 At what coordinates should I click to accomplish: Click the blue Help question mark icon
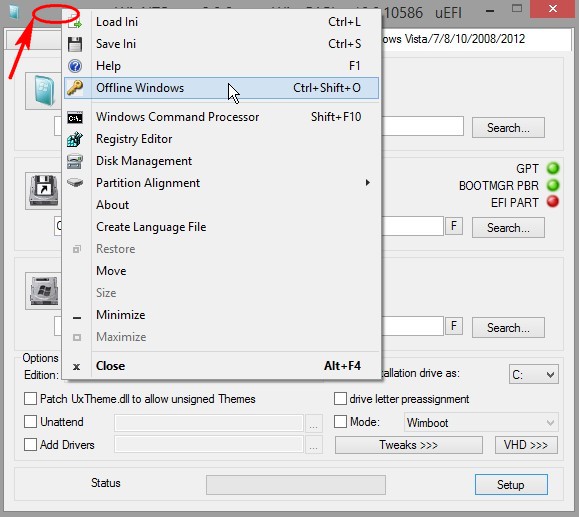pyautogui.click(x=75, y=66)
